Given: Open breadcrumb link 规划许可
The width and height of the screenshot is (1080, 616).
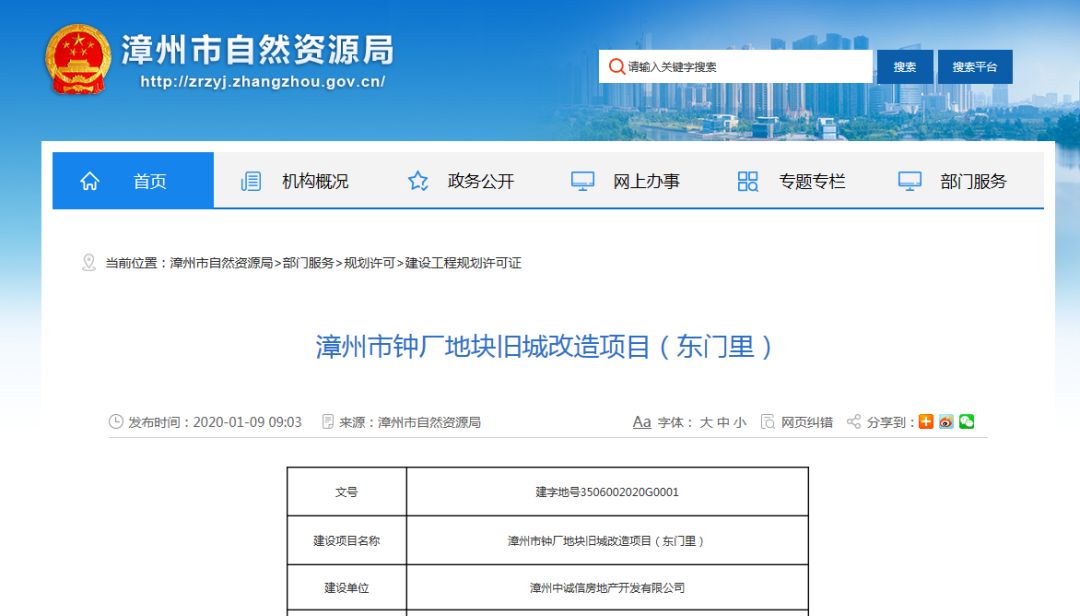Looking at the screenshot, I should click(x=369, y=263).
